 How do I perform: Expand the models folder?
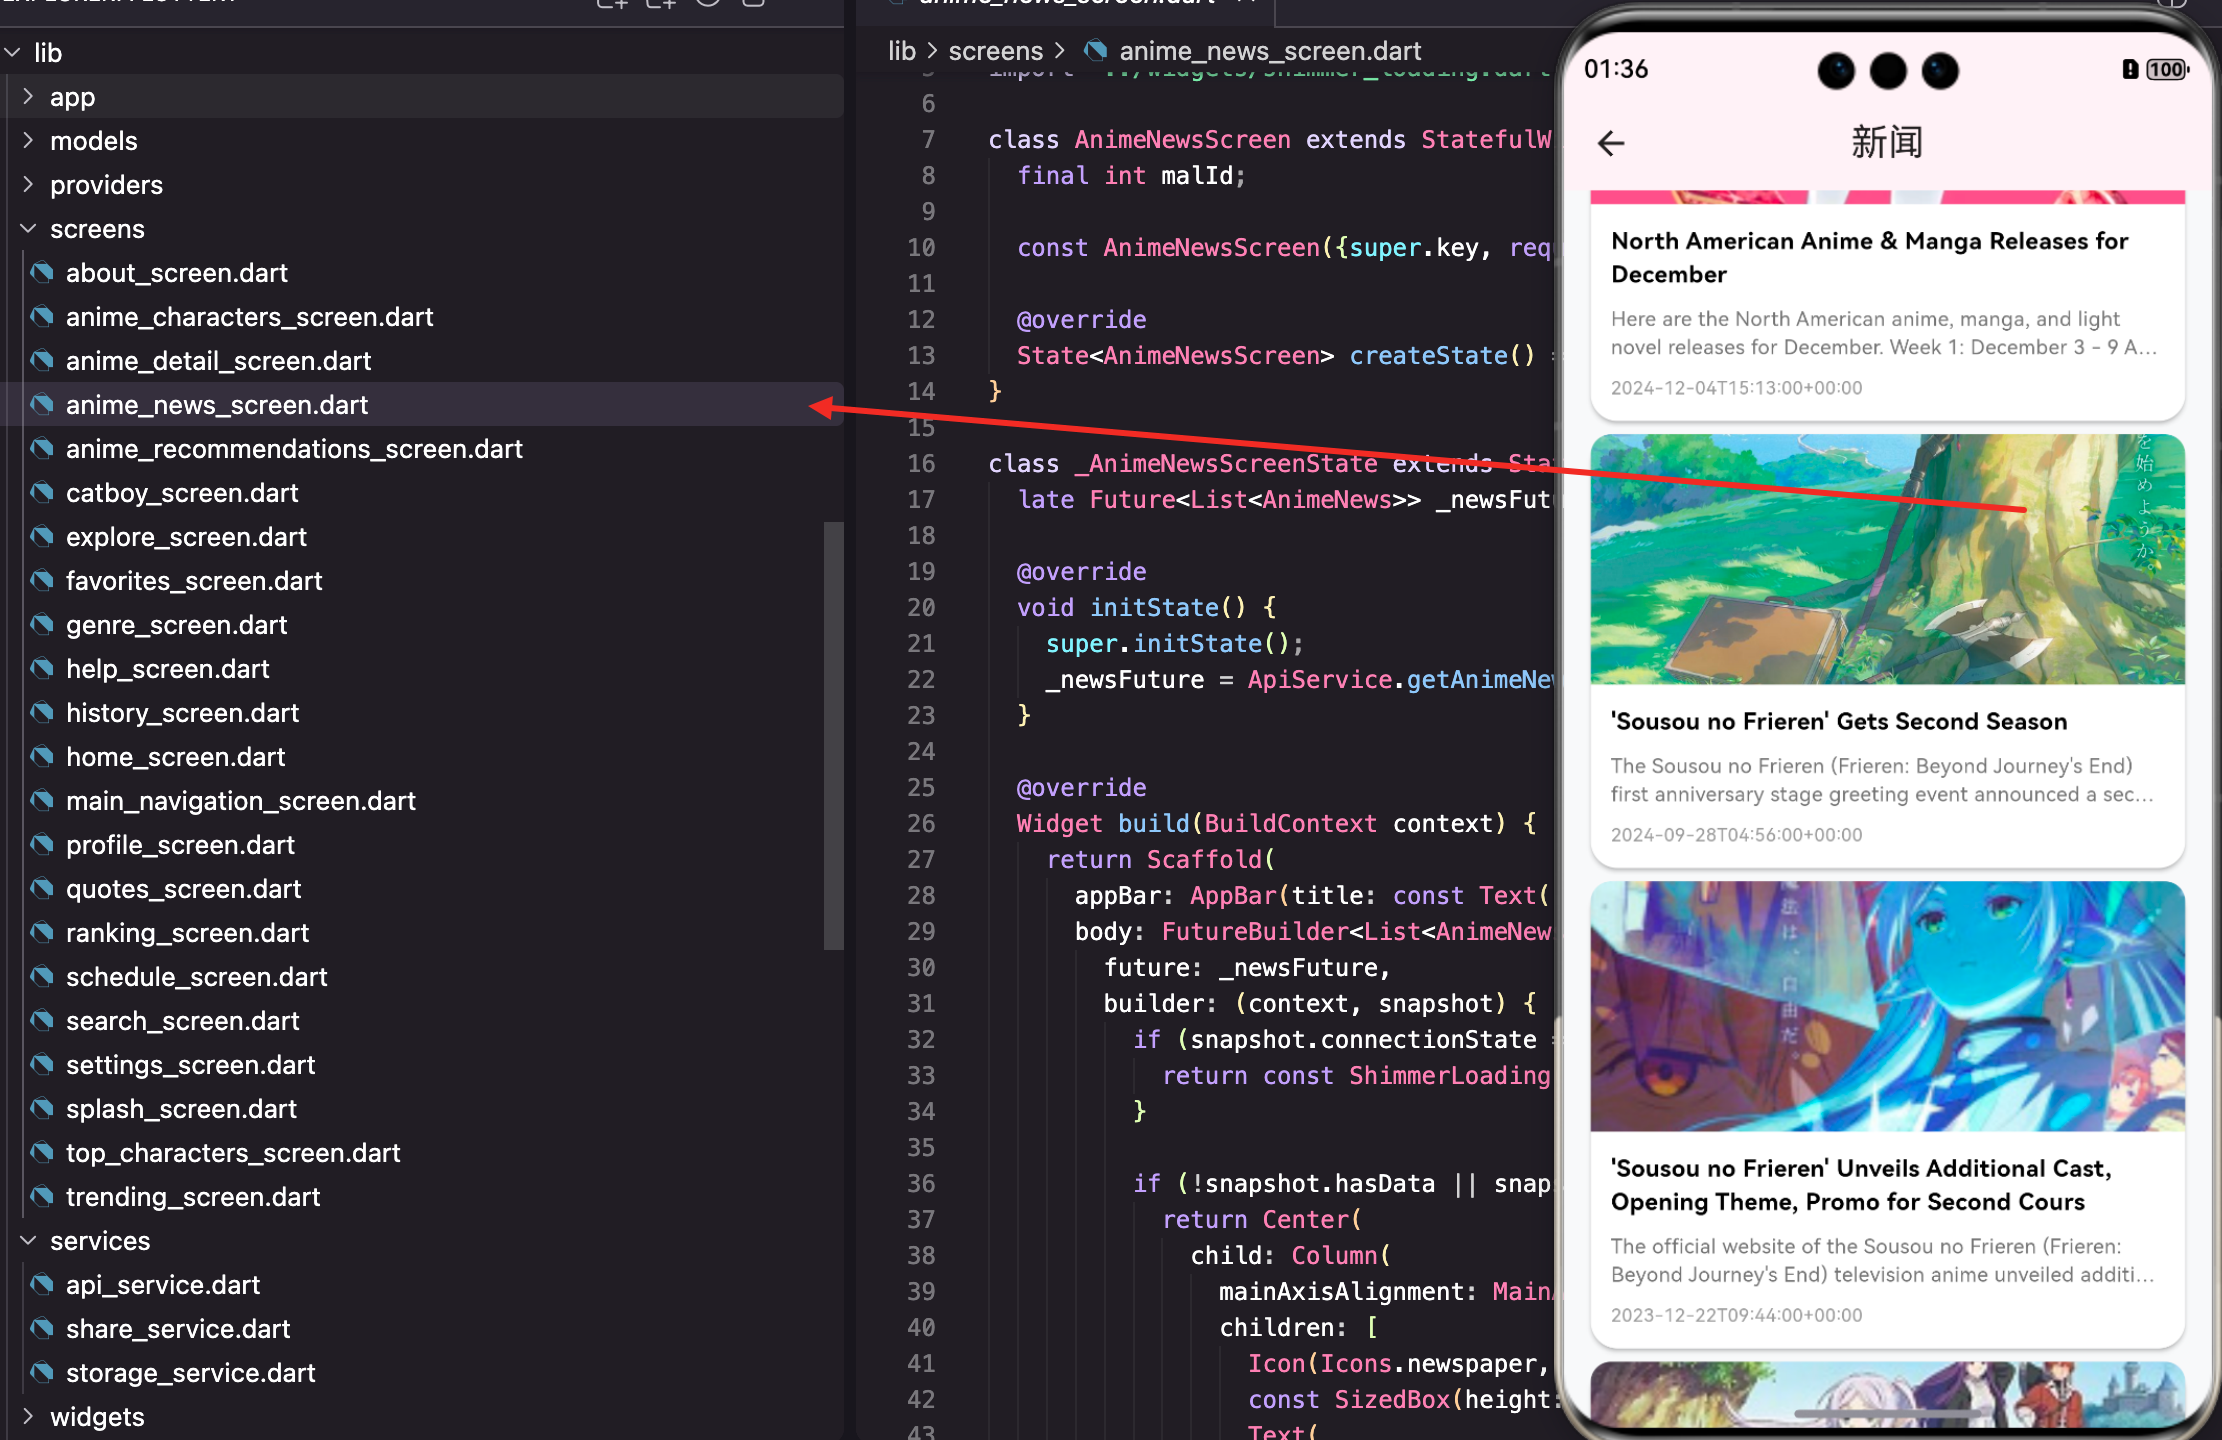point(28,140)
